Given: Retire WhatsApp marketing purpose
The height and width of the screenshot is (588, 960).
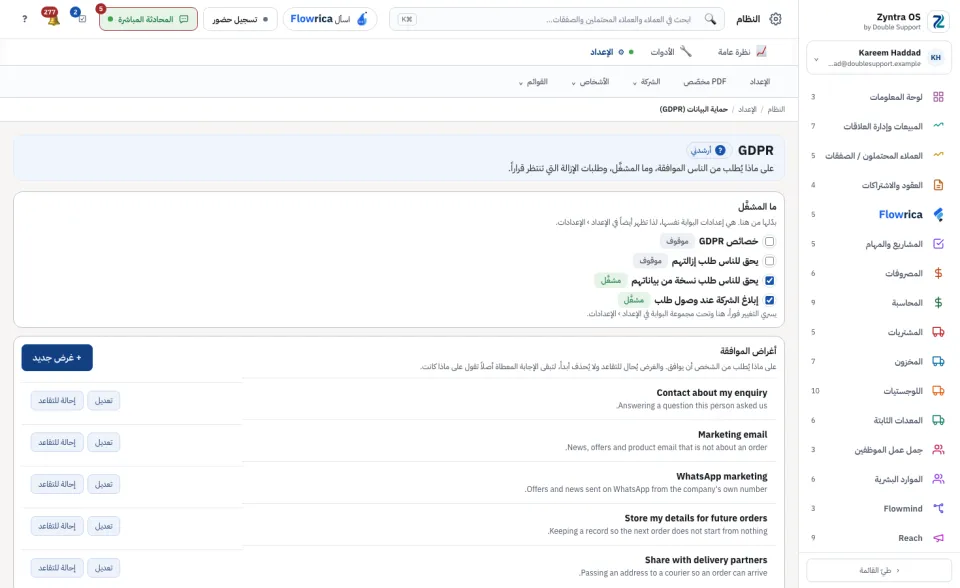Looking at the screenshot, I should [x=57, y=484].
